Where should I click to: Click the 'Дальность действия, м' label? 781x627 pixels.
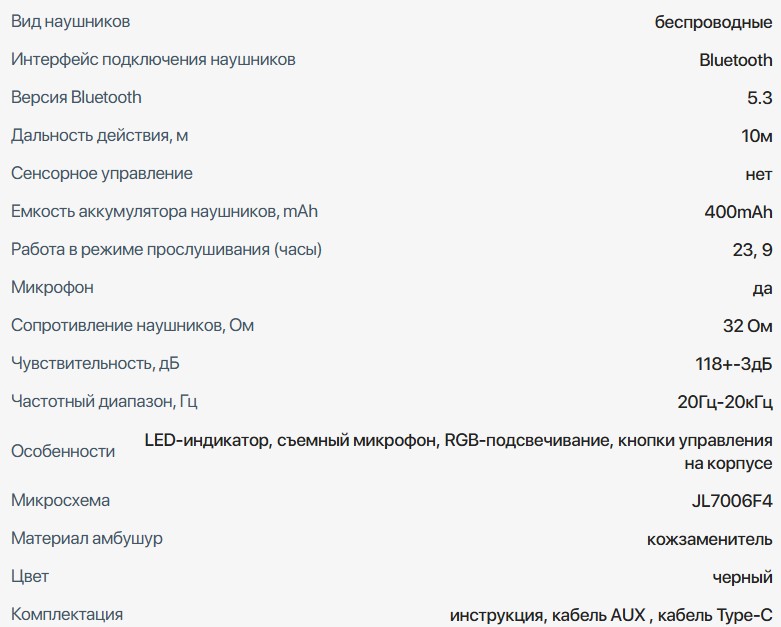point(100,135)
